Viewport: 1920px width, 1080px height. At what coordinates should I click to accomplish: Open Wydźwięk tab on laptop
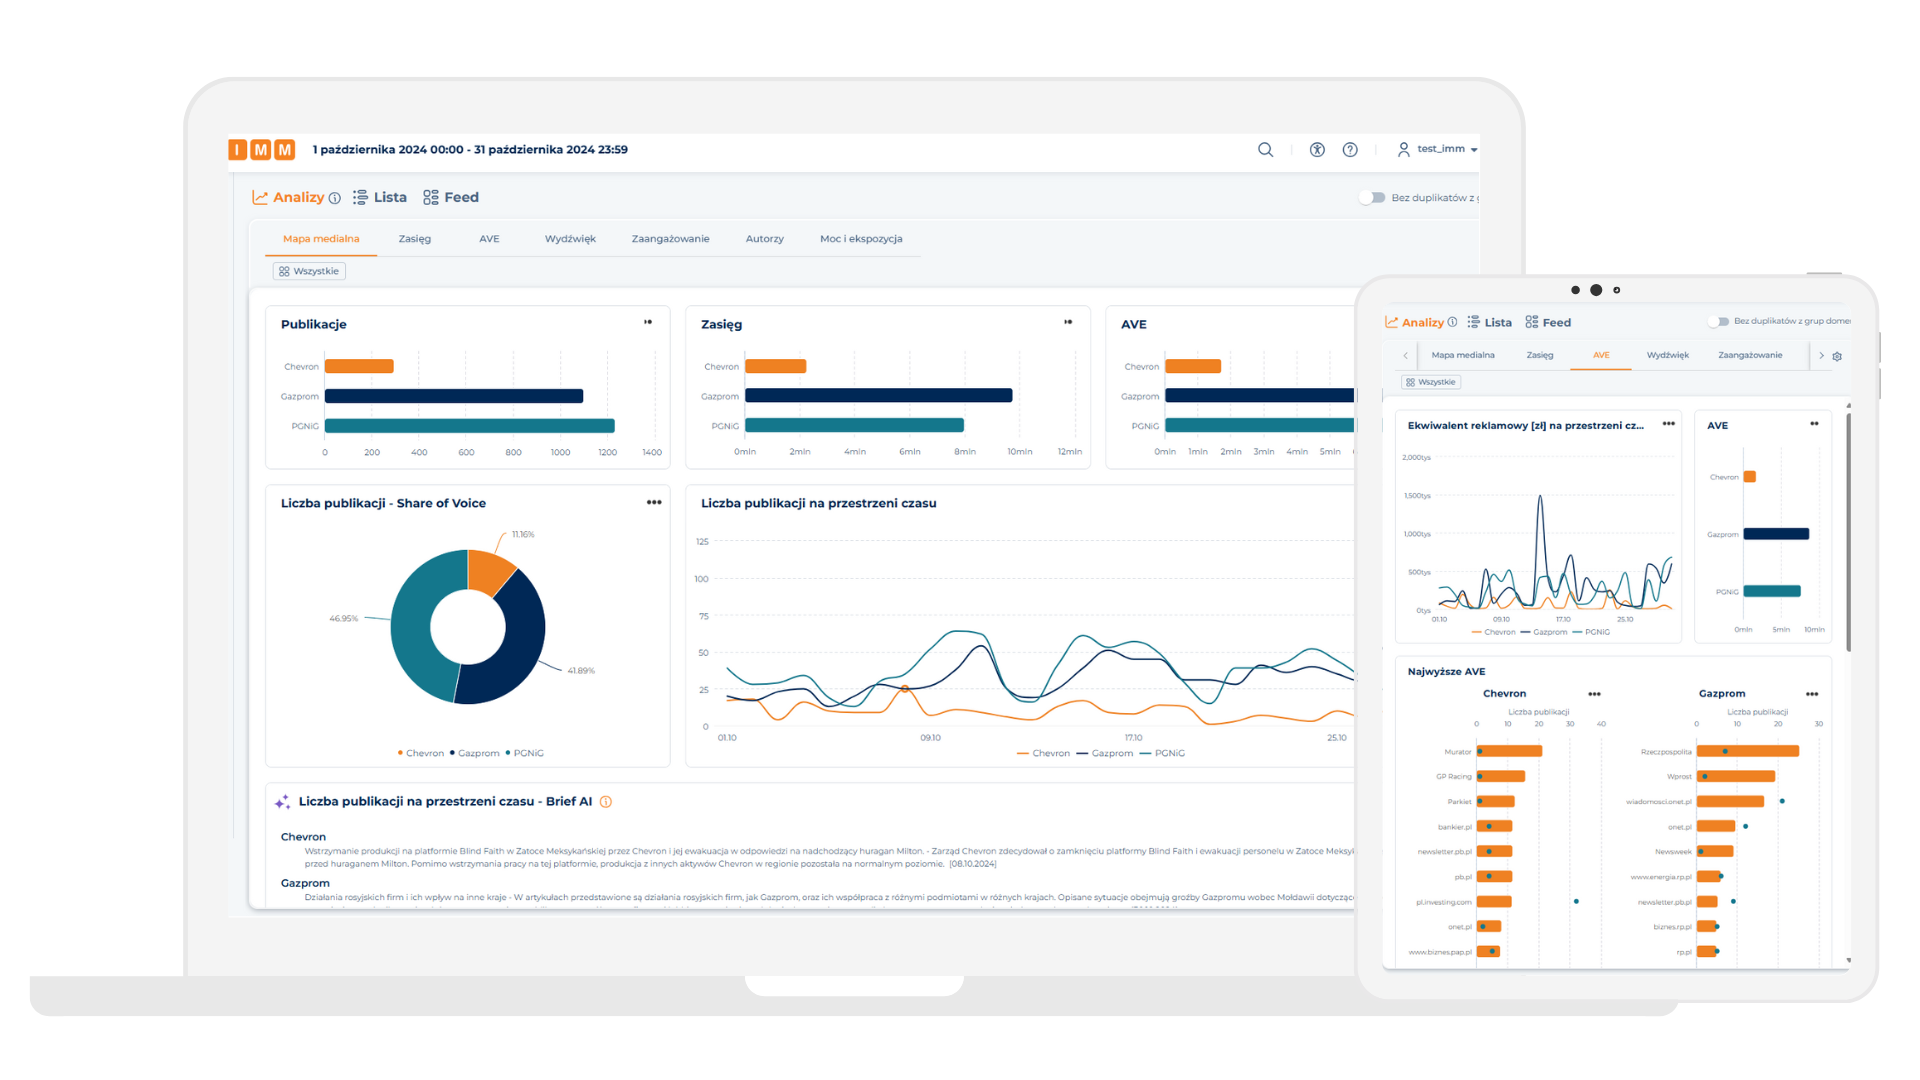click(570, 239)
